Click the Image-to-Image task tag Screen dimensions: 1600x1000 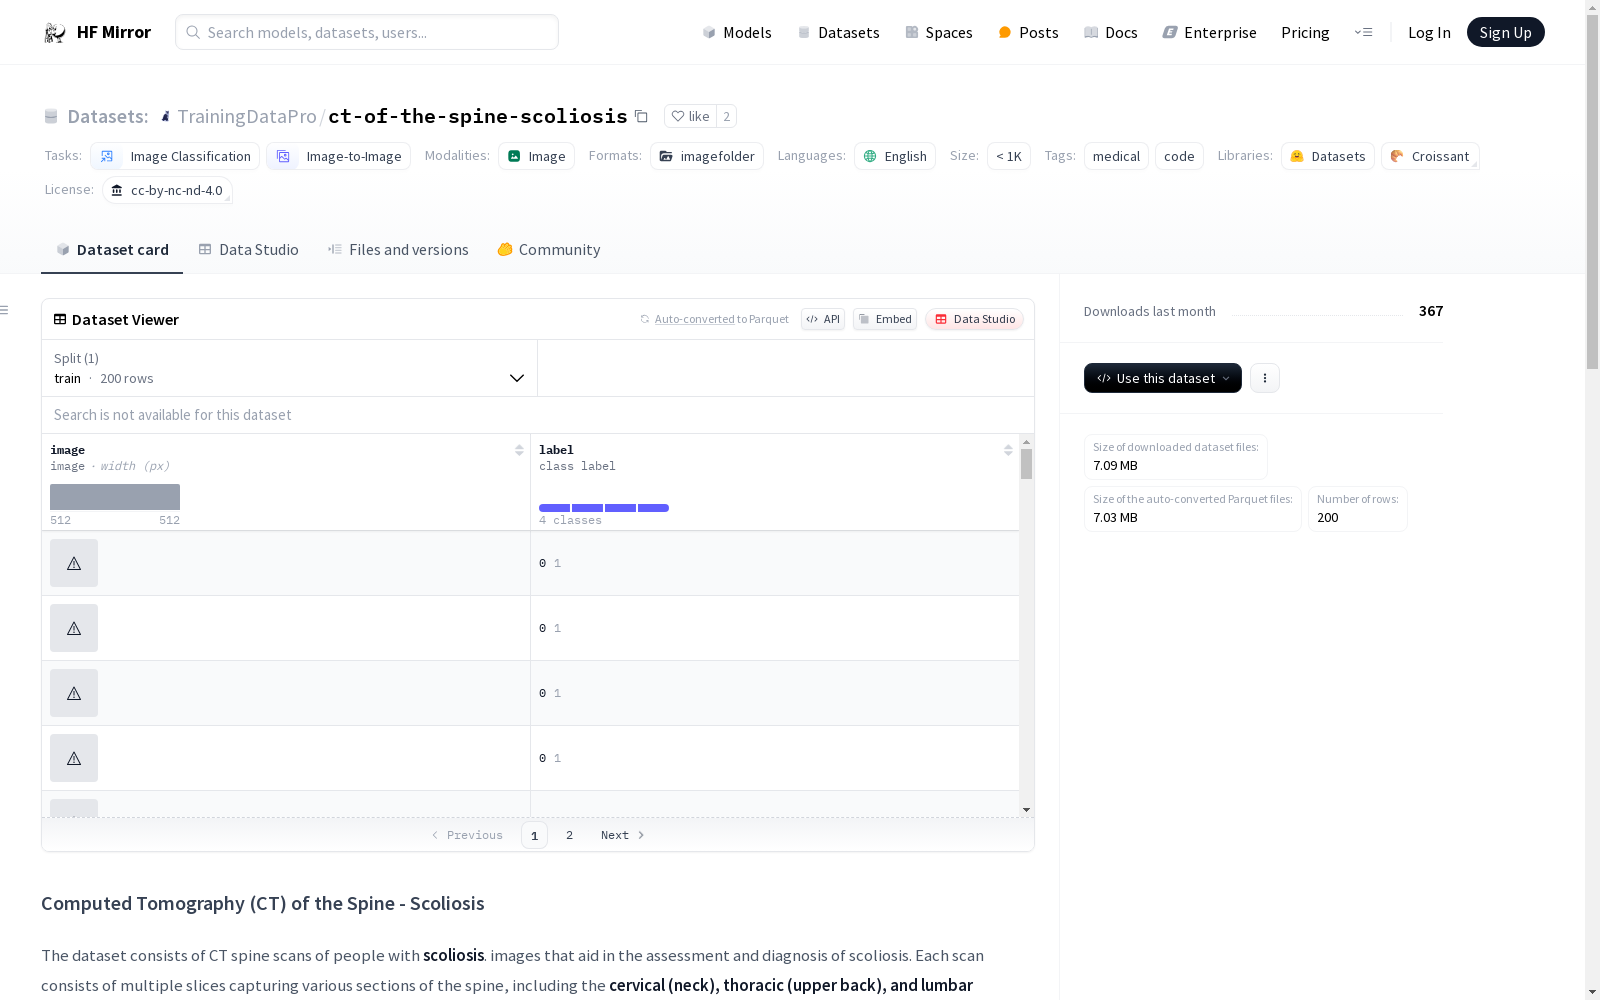click(x=338, y=156)
